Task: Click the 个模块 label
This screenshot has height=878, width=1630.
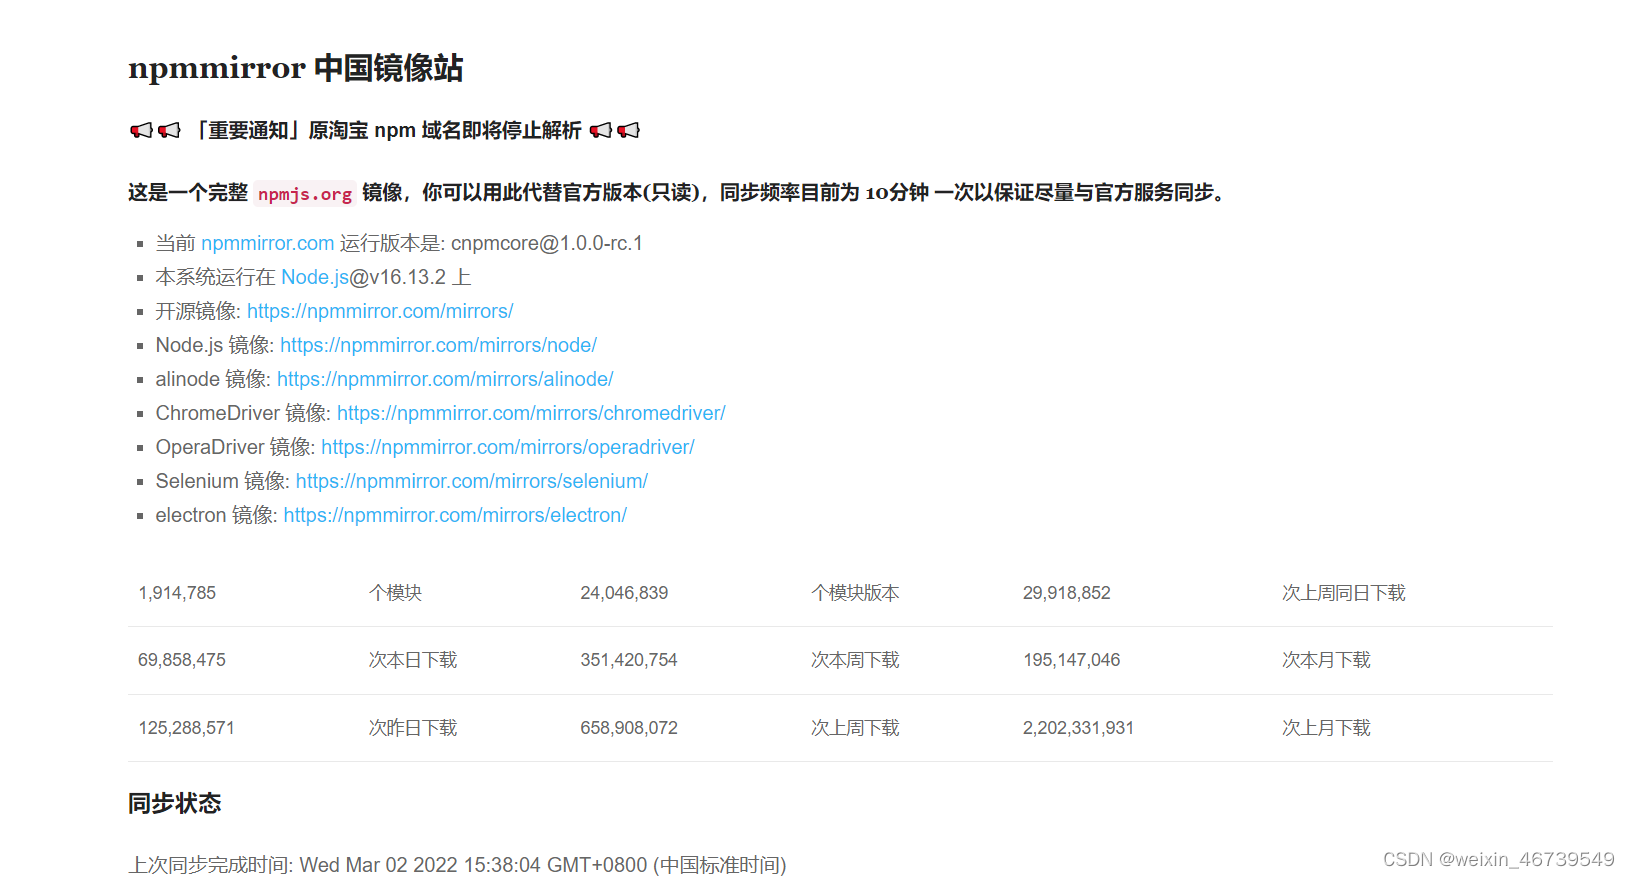Action: click(395, 593)
